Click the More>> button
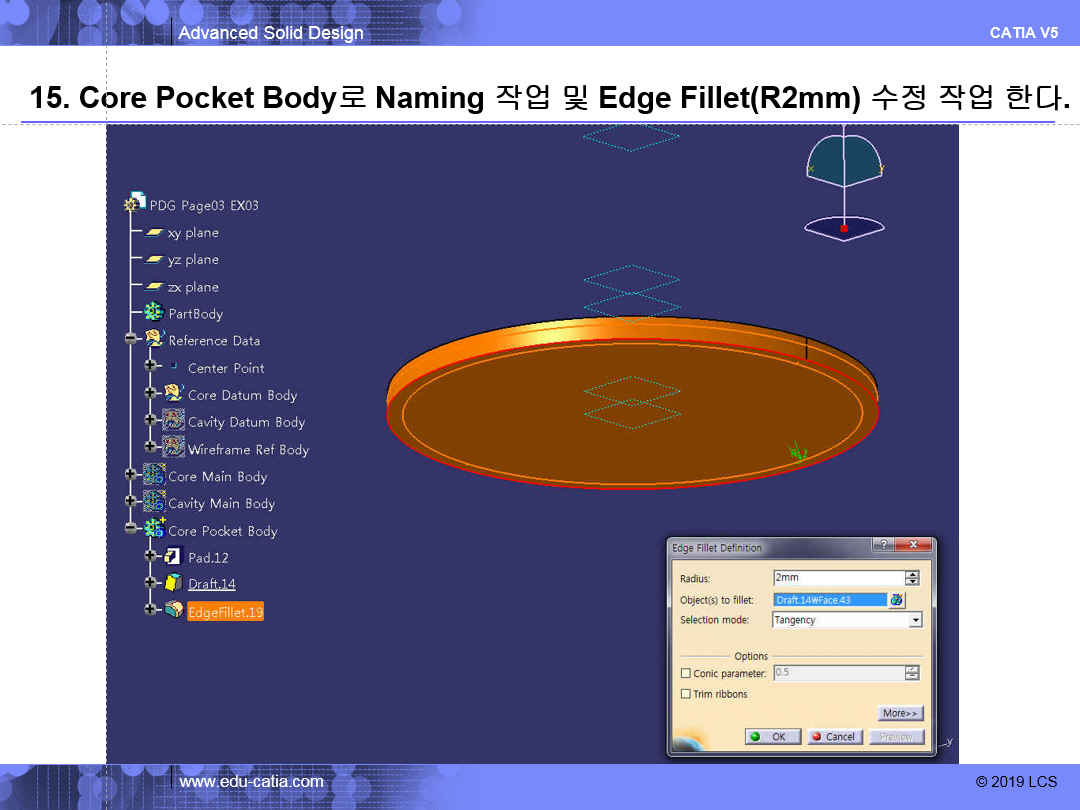This screenshot has width=1080, height=810. click(x=900, y=713)
